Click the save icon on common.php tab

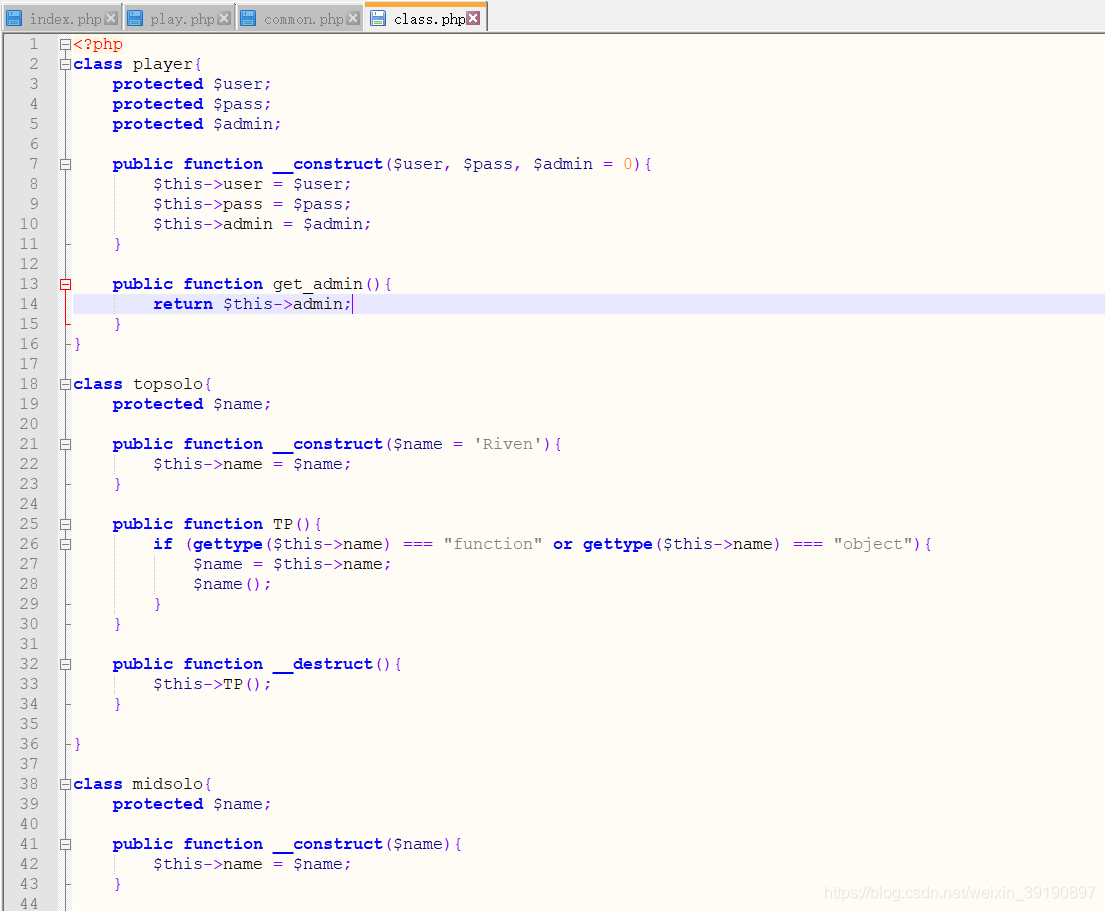tap(248, 18)
